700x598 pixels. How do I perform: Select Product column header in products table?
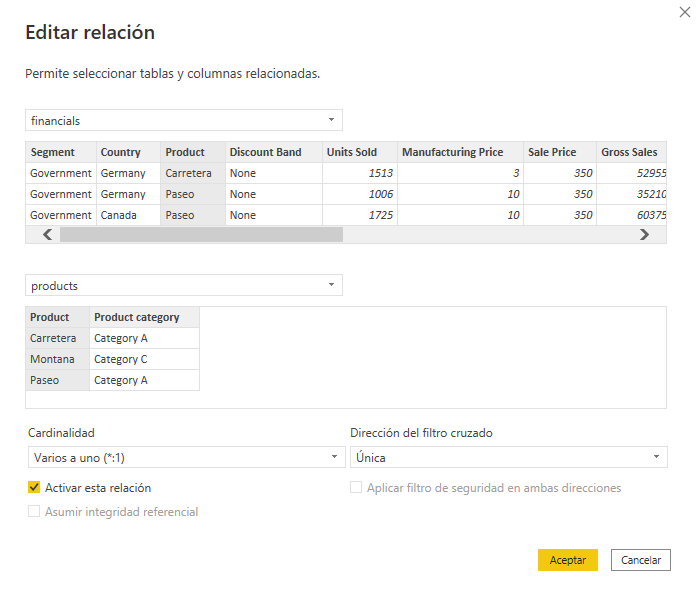50,317
